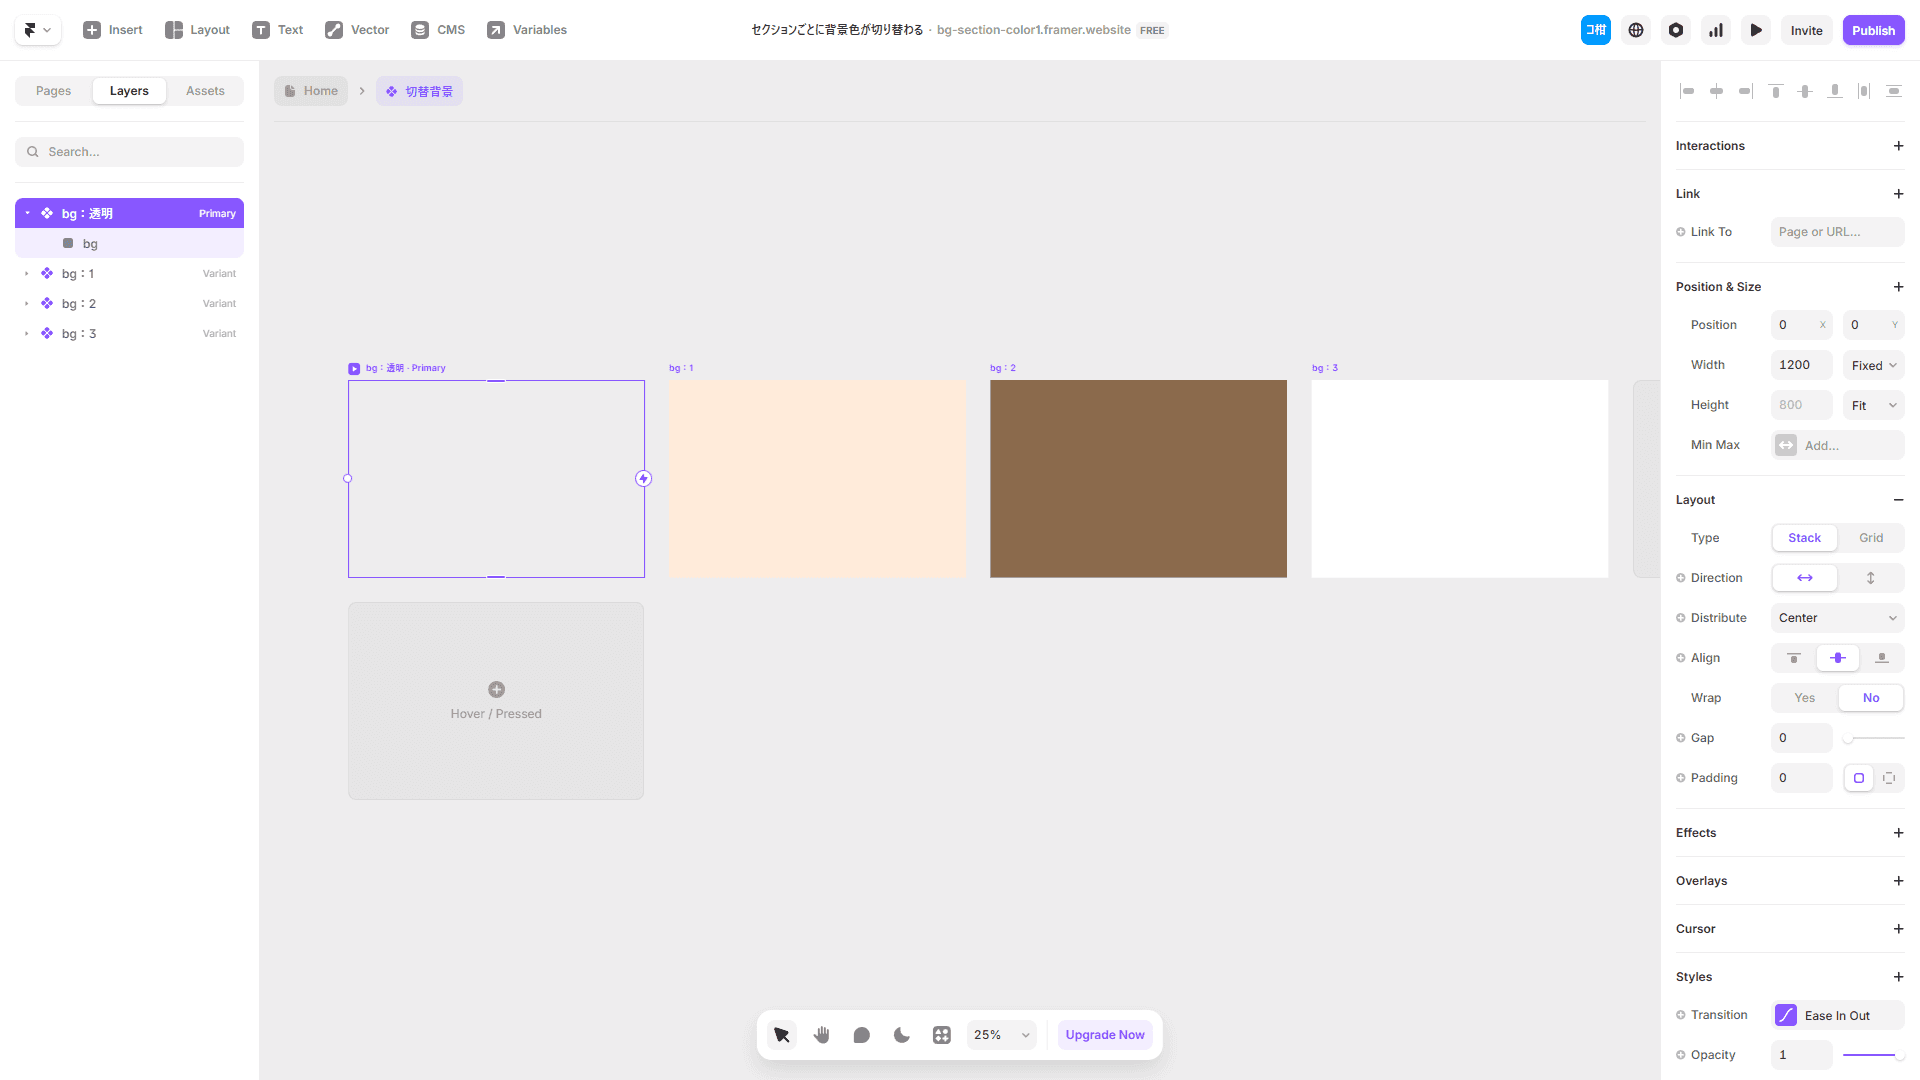Open the CMS menu
This screenshot has height=1080, width=1920.
(x=438, y=30)
